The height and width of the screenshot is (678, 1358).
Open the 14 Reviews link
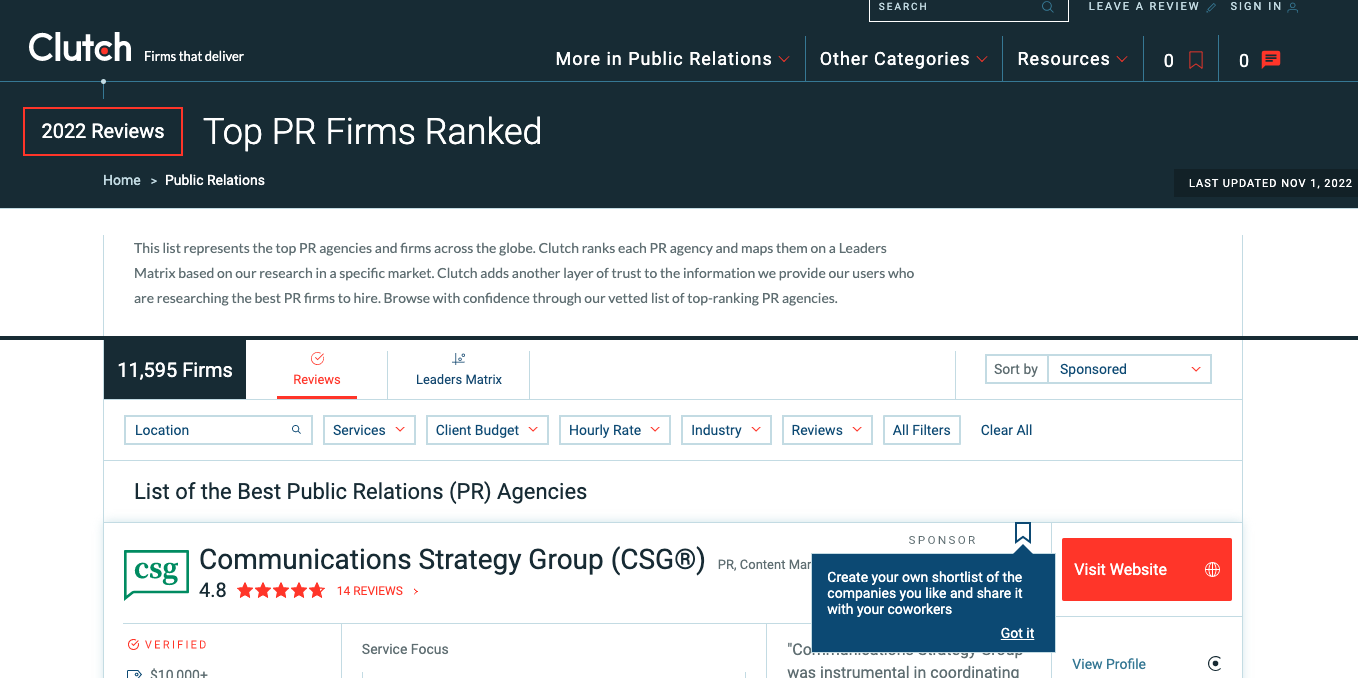(370, 591)
